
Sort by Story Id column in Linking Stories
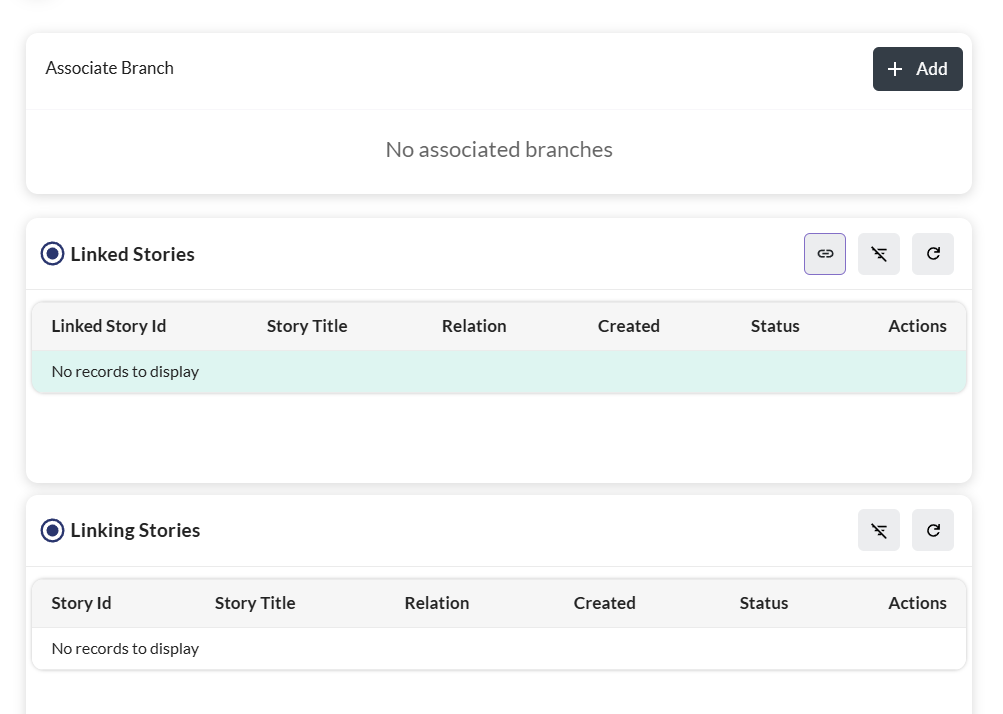[x=81, y=603]
